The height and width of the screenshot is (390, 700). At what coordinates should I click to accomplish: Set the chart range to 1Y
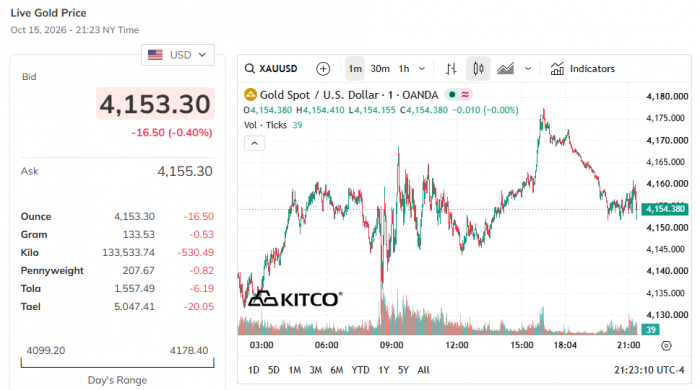[384, 370]
